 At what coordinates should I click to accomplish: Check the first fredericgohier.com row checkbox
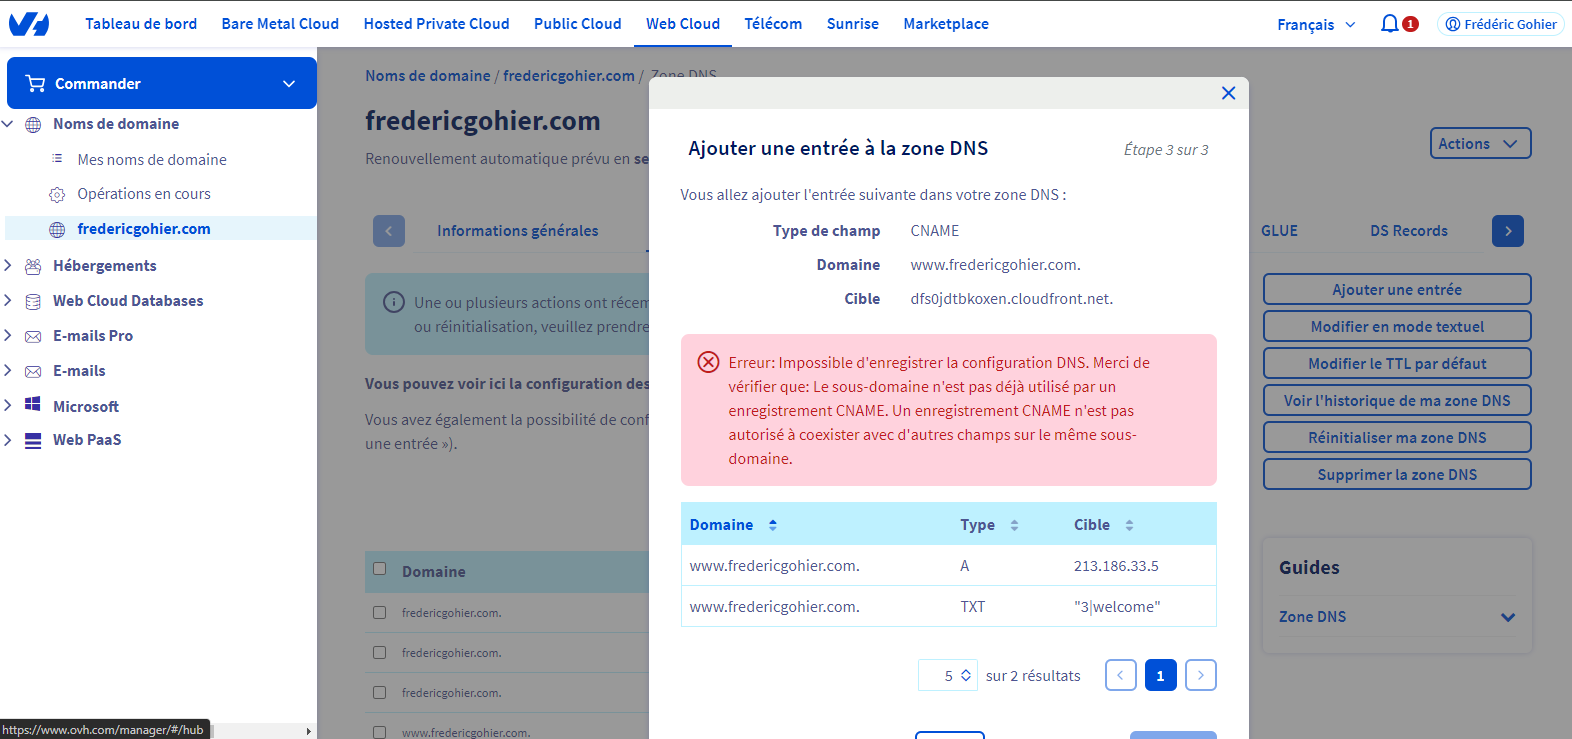[x=380, y=612]
